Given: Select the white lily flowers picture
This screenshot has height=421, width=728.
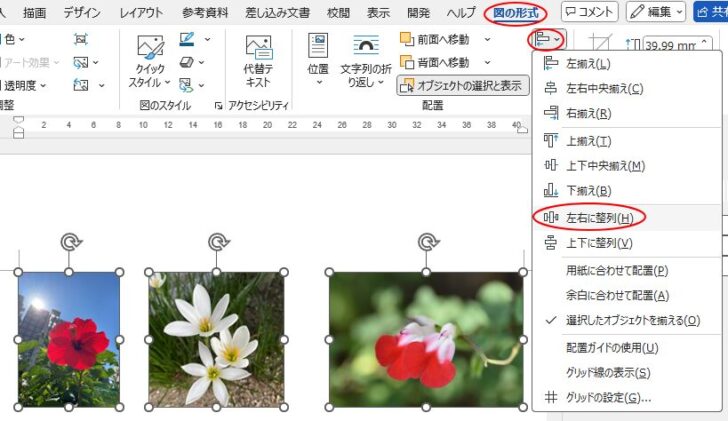Looking at the screenshot, I should point(216,339).
